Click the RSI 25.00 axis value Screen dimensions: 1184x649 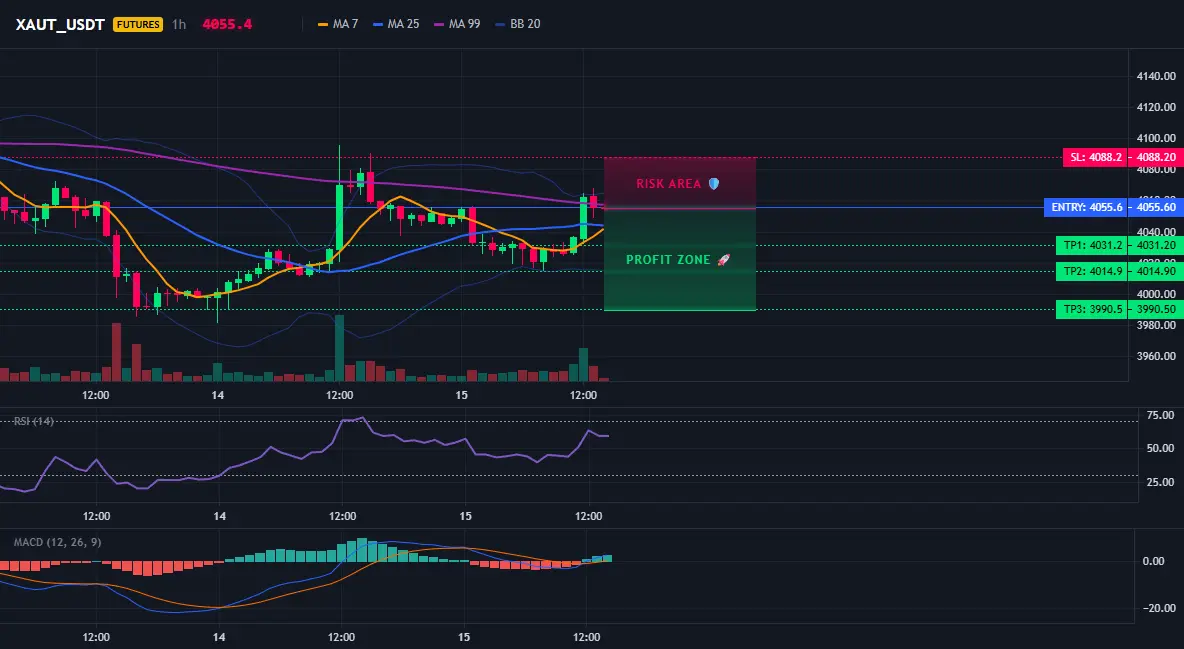pyautogui.click(x=1160, y=482)
